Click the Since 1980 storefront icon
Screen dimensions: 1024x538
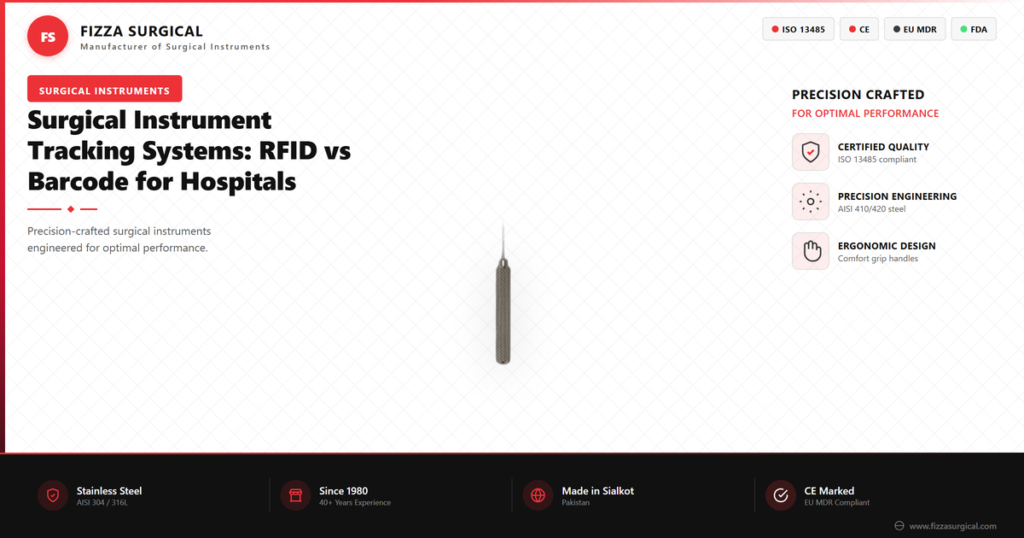pos(295,496)
